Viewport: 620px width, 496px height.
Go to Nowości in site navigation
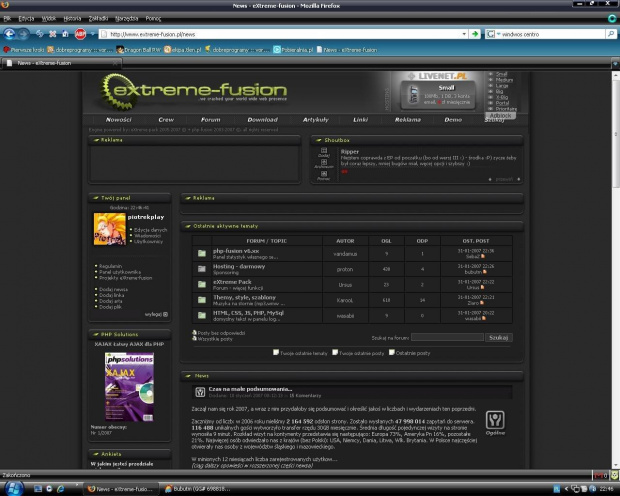[118, 119]
